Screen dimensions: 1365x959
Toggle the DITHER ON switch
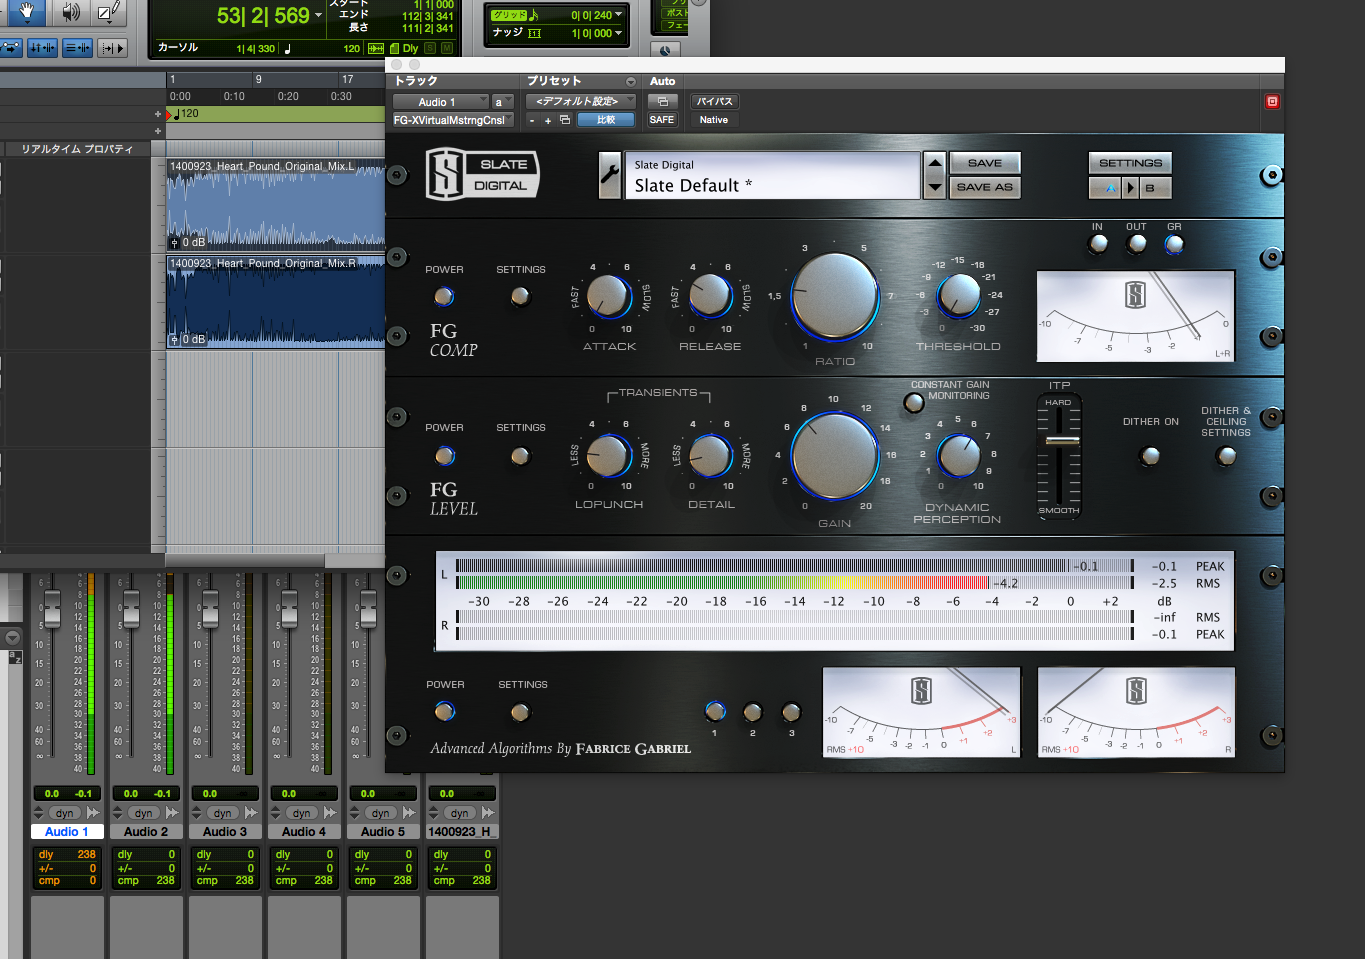tap(1151, 456)
